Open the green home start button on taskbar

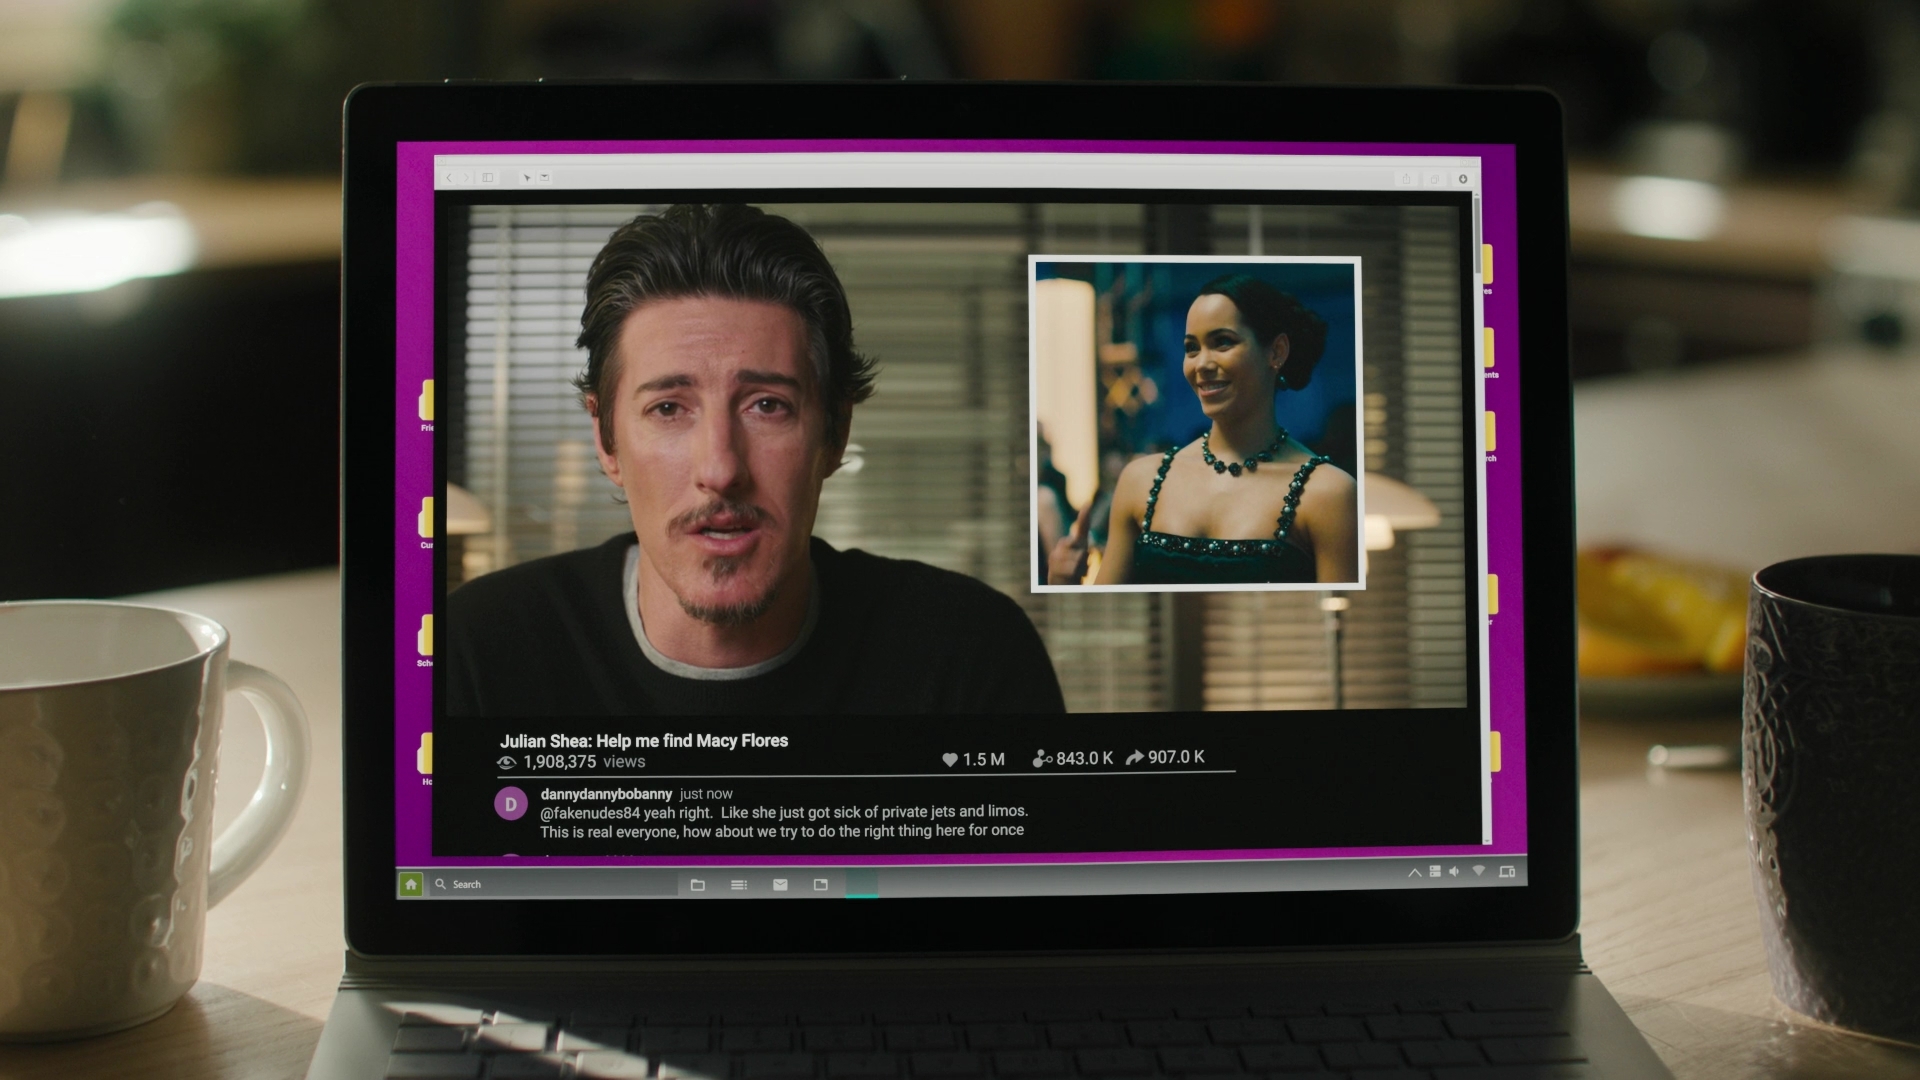tap(410, 885)
